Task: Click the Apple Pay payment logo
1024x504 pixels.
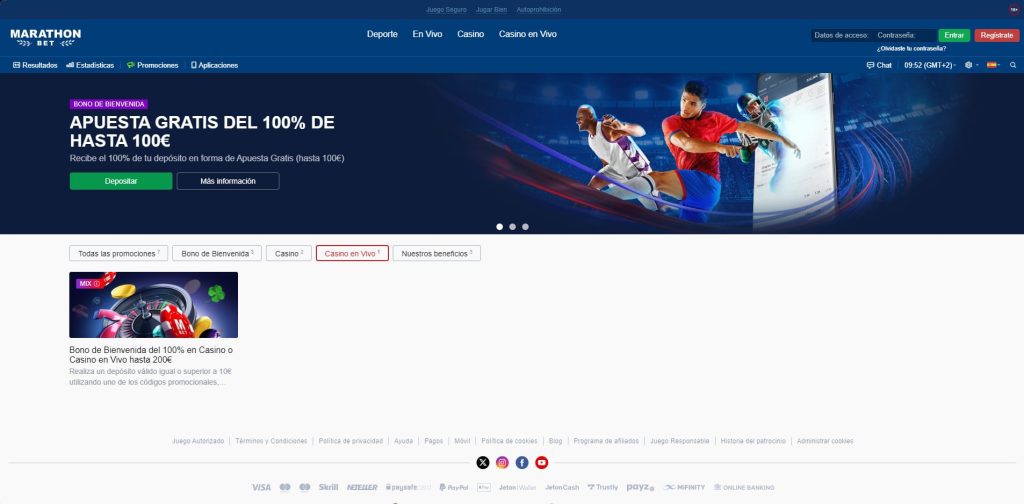Action: click(484, 488)
